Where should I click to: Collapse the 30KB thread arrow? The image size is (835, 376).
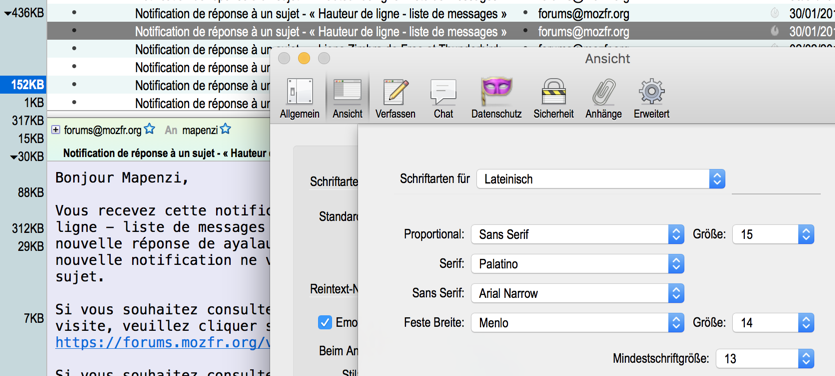click(x=13, y=157)
